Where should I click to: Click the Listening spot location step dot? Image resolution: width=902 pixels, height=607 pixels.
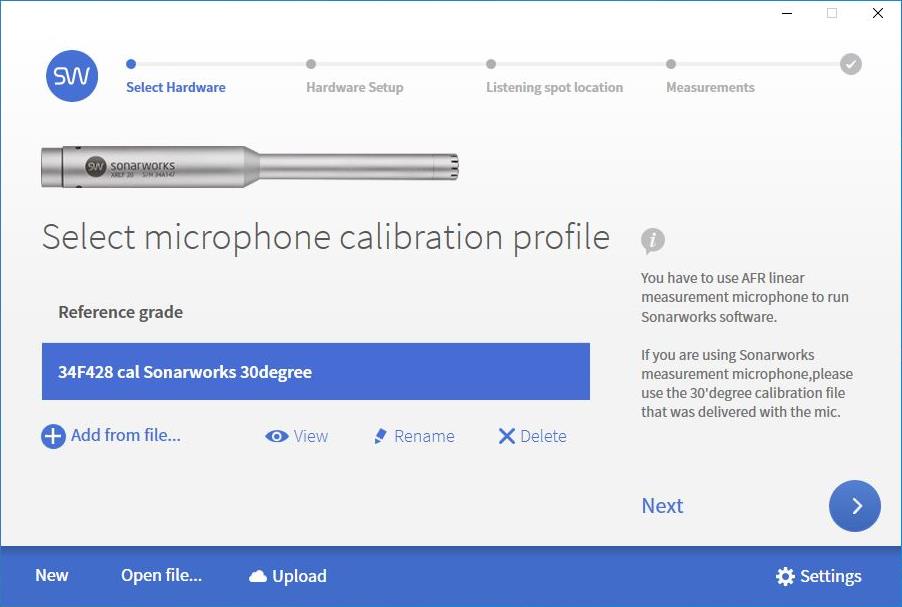(489, 63)
